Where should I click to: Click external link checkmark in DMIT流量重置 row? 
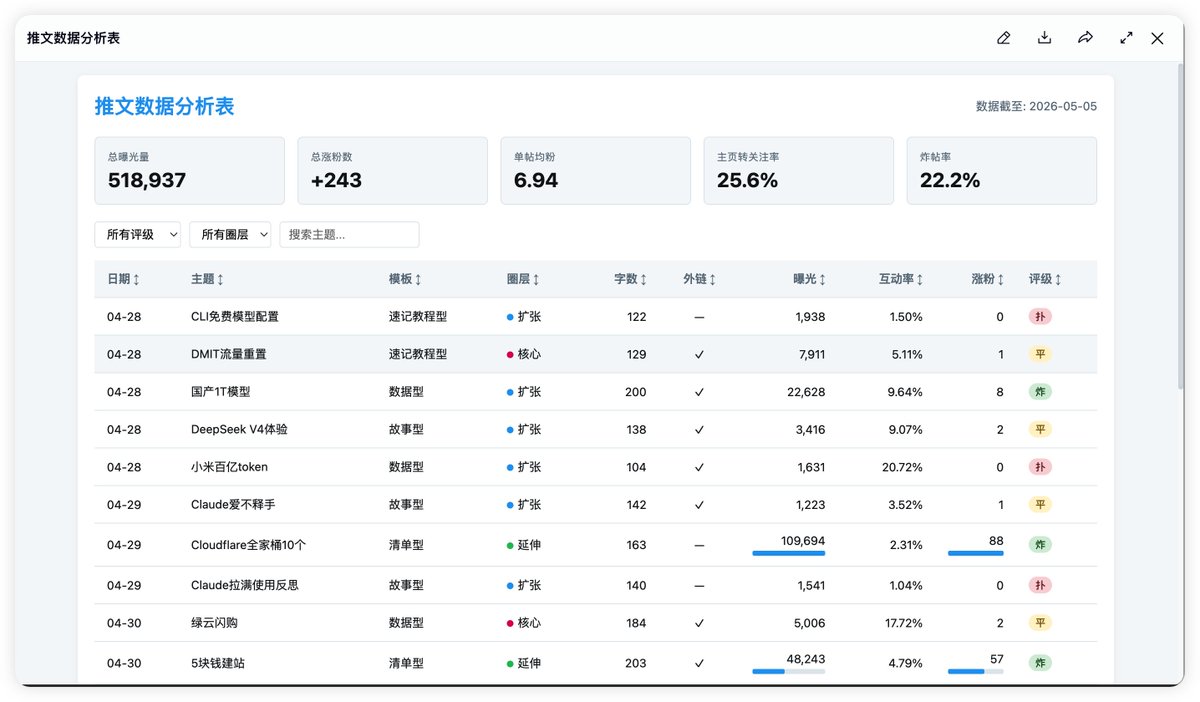pos(699,354)
